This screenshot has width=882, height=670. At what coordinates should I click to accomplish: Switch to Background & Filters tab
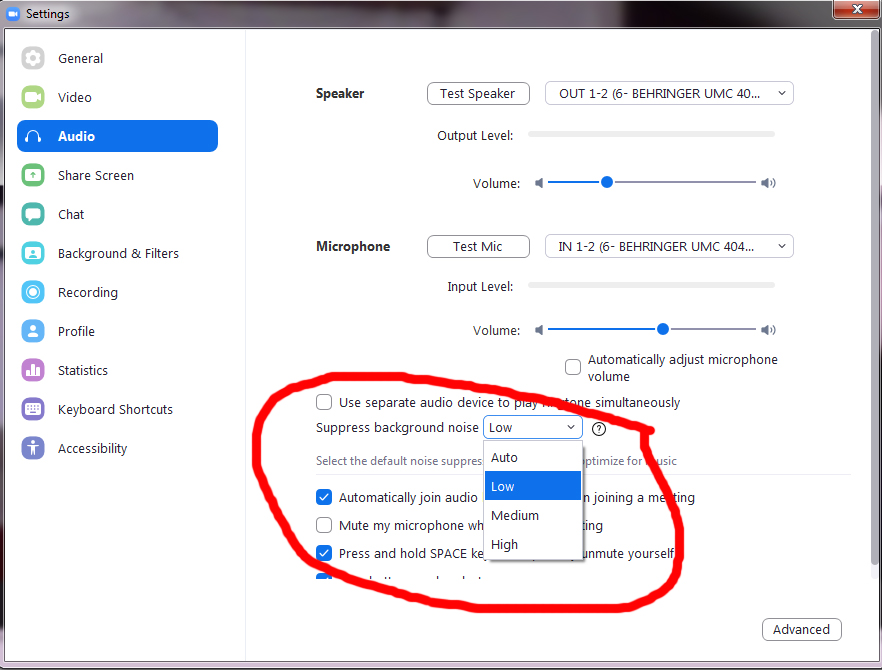click(118, 253)
